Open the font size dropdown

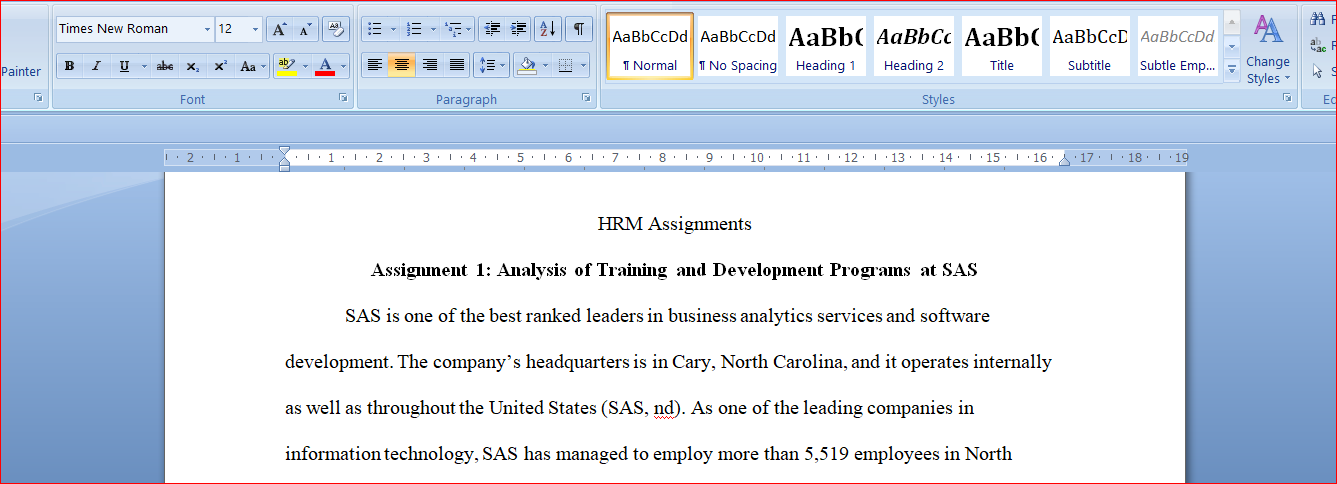pos(256,29)
